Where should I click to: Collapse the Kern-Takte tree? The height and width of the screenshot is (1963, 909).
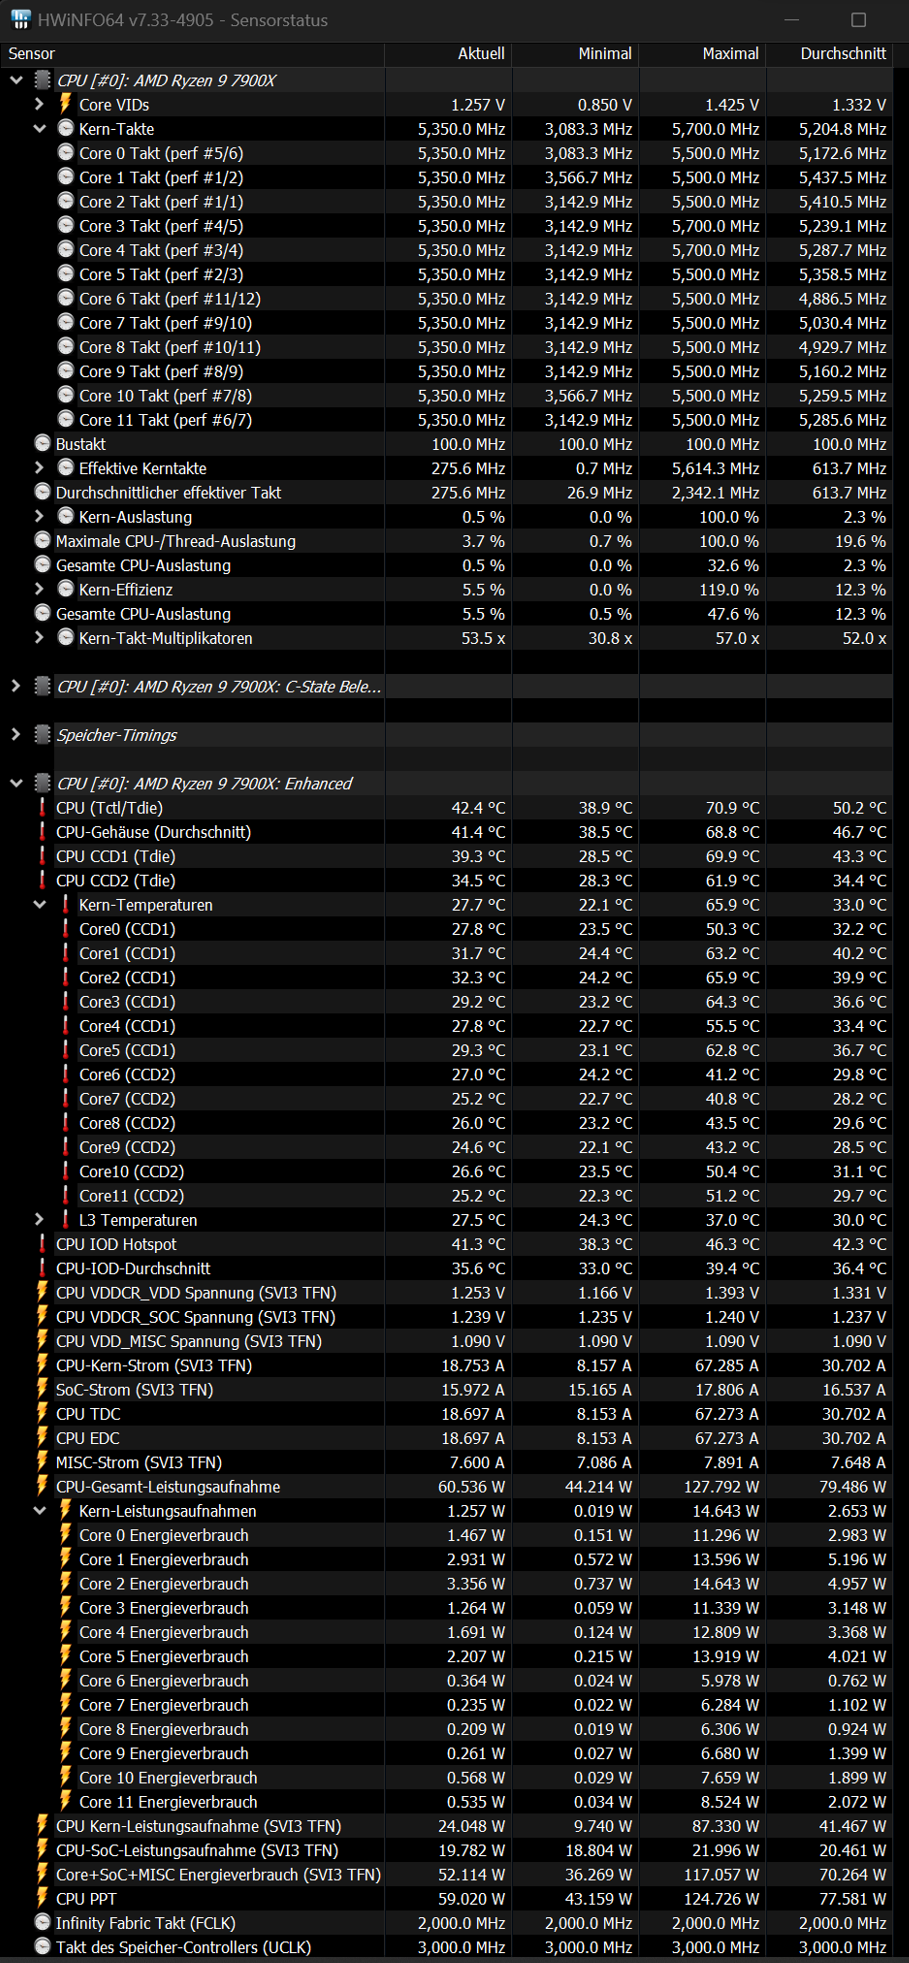(x=39, y=128)
